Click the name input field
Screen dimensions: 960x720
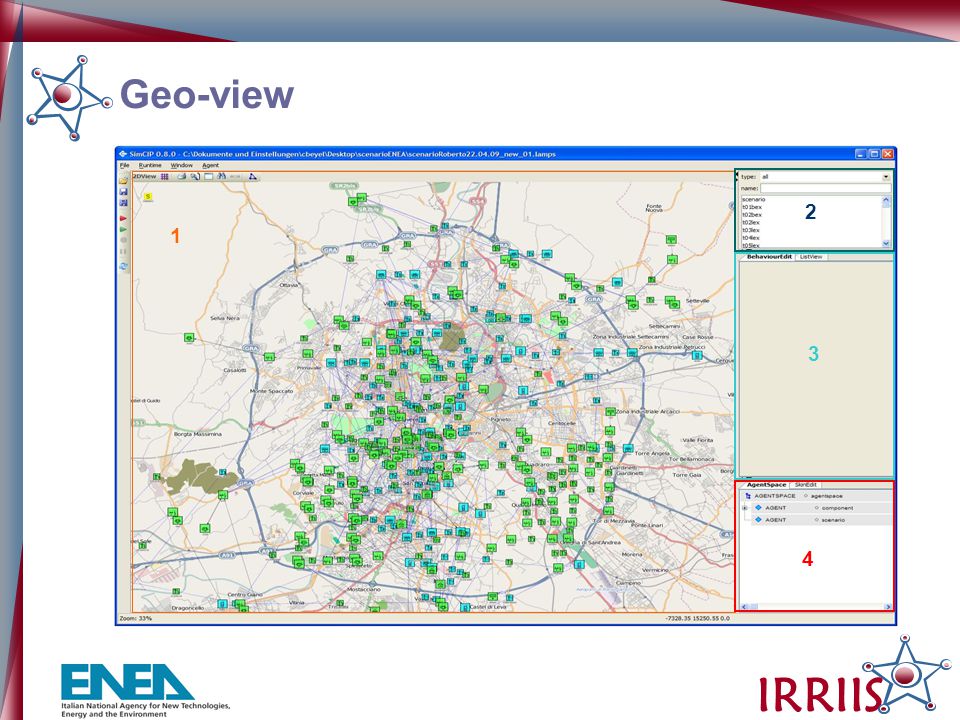coord(825,188)
